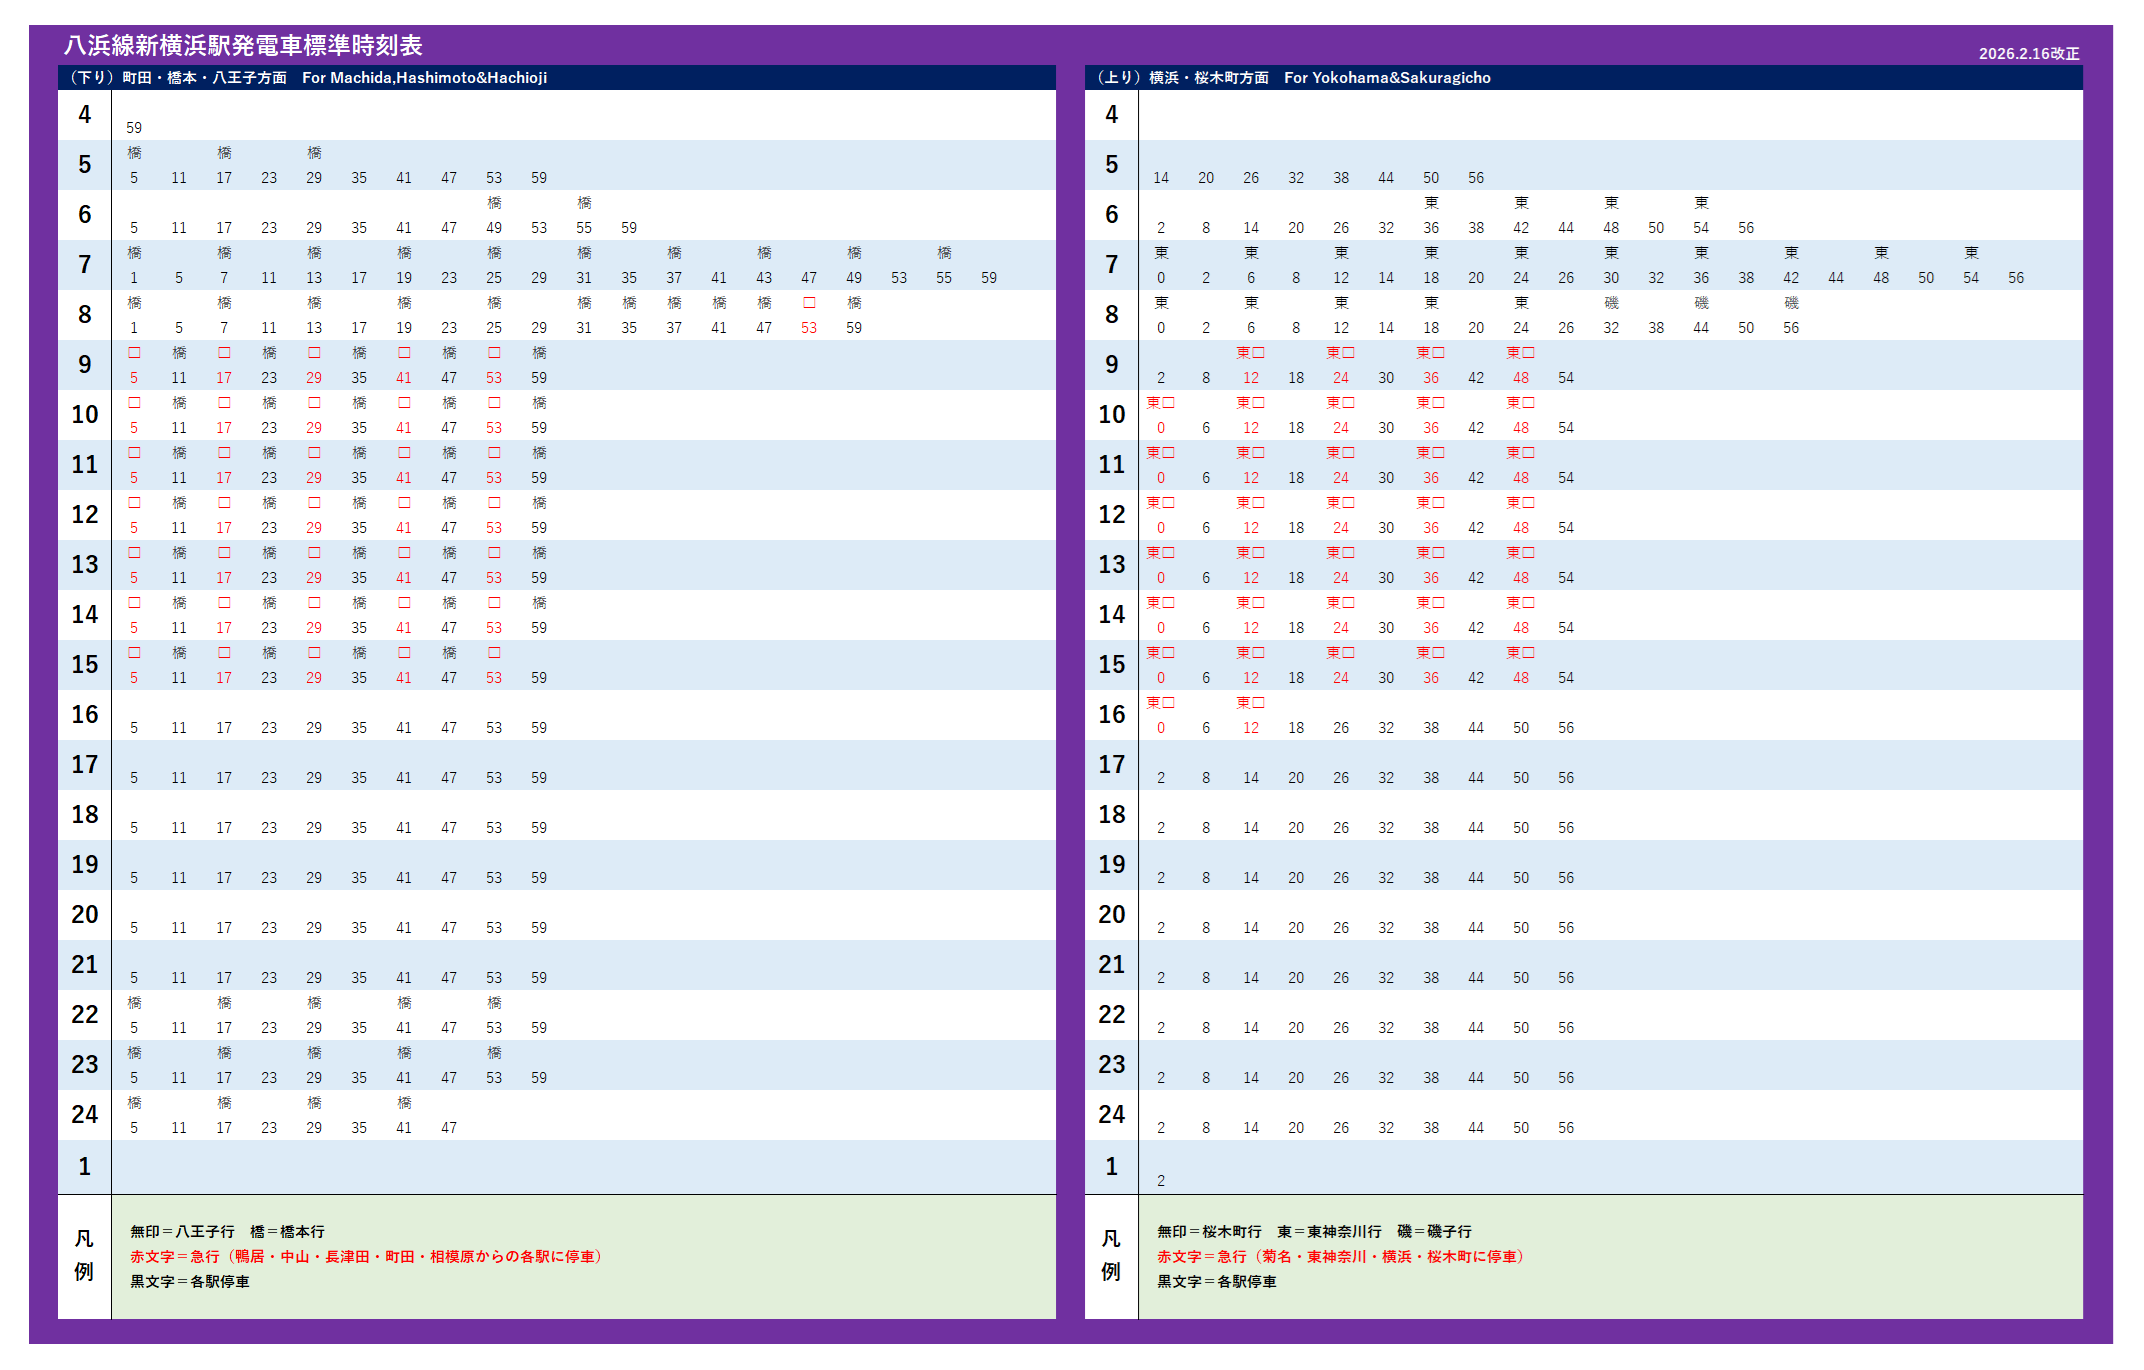The width and height of the screenshot is (2144, 1370).
Task: Select the "For Yokohama&Sakuragicho" header
Action: point(1387,78)
